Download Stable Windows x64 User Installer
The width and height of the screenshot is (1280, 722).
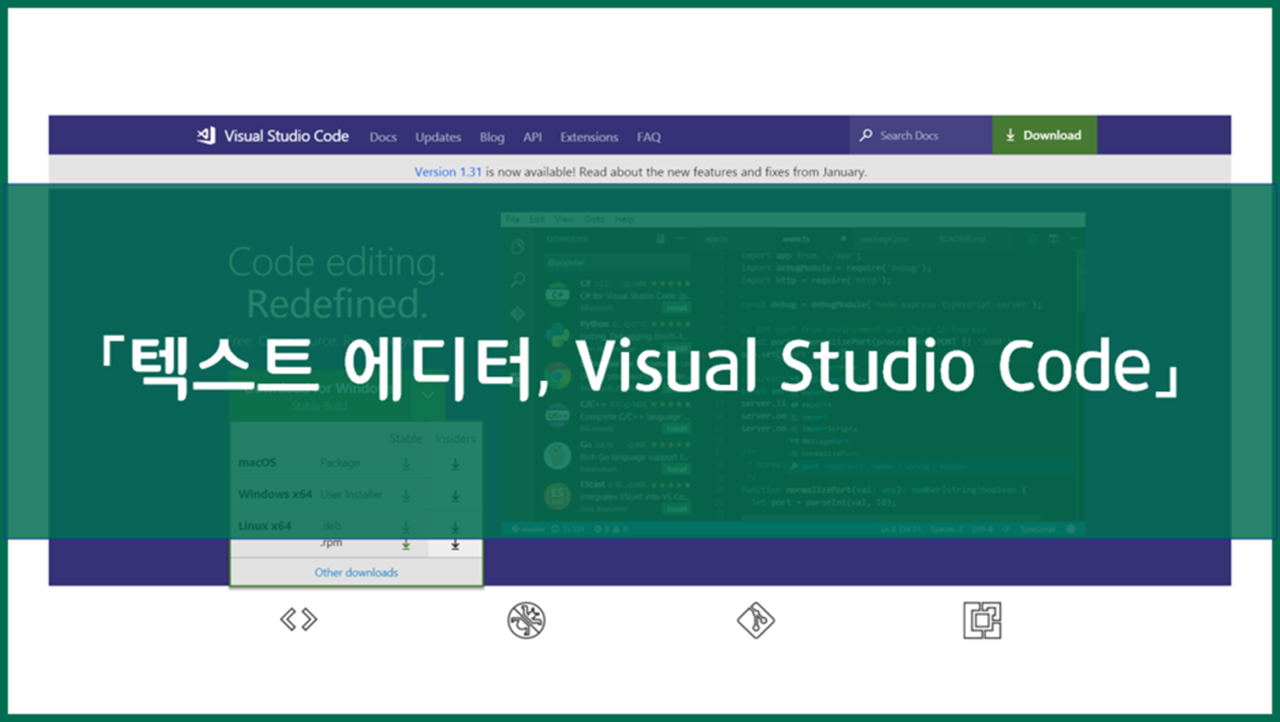pos(406,495)
